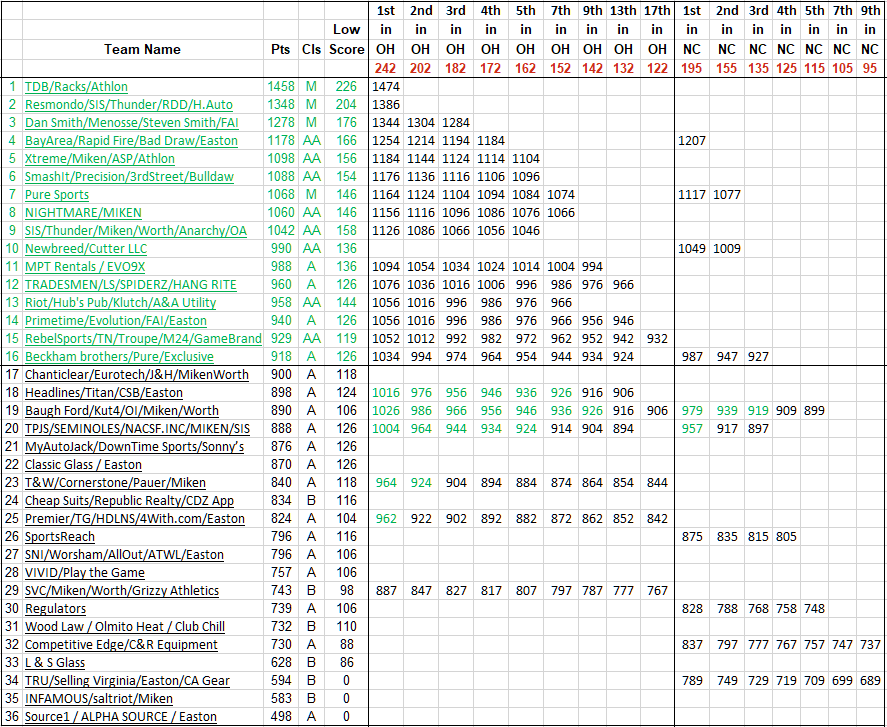The height and width of the screenshot is (727, 887).
Task: Open Source1 / ALPHA SOURCE / Easton link
Action: pyautogui.click(x=120, y=717)
